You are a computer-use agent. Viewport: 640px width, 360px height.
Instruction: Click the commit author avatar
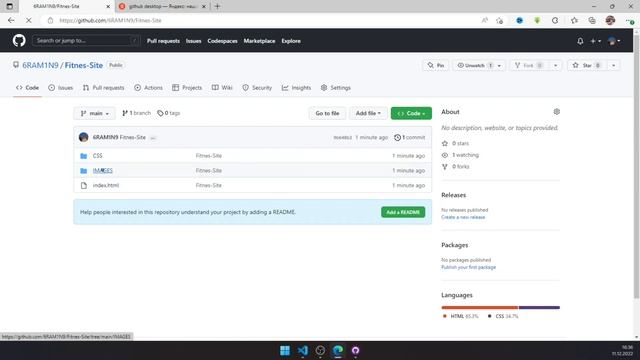84,137
